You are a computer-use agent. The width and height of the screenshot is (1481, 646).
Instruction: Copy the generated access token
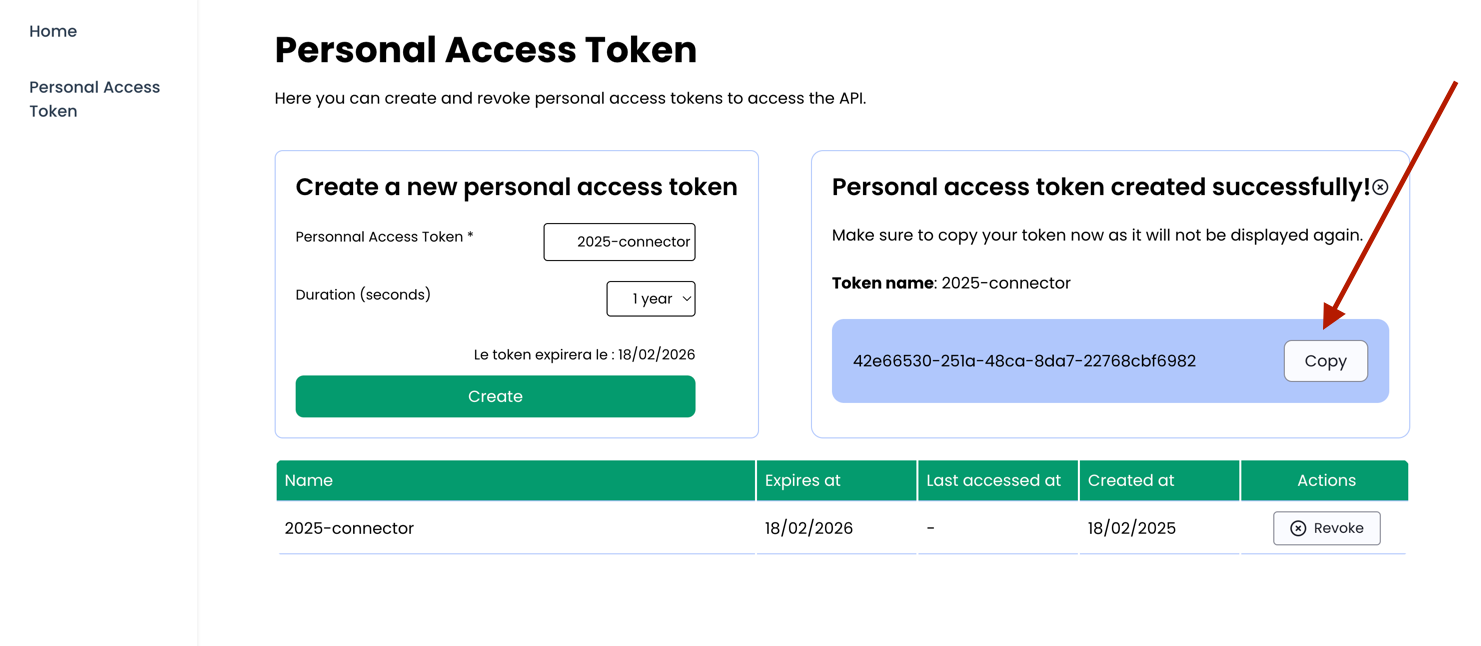(1325, 361)
